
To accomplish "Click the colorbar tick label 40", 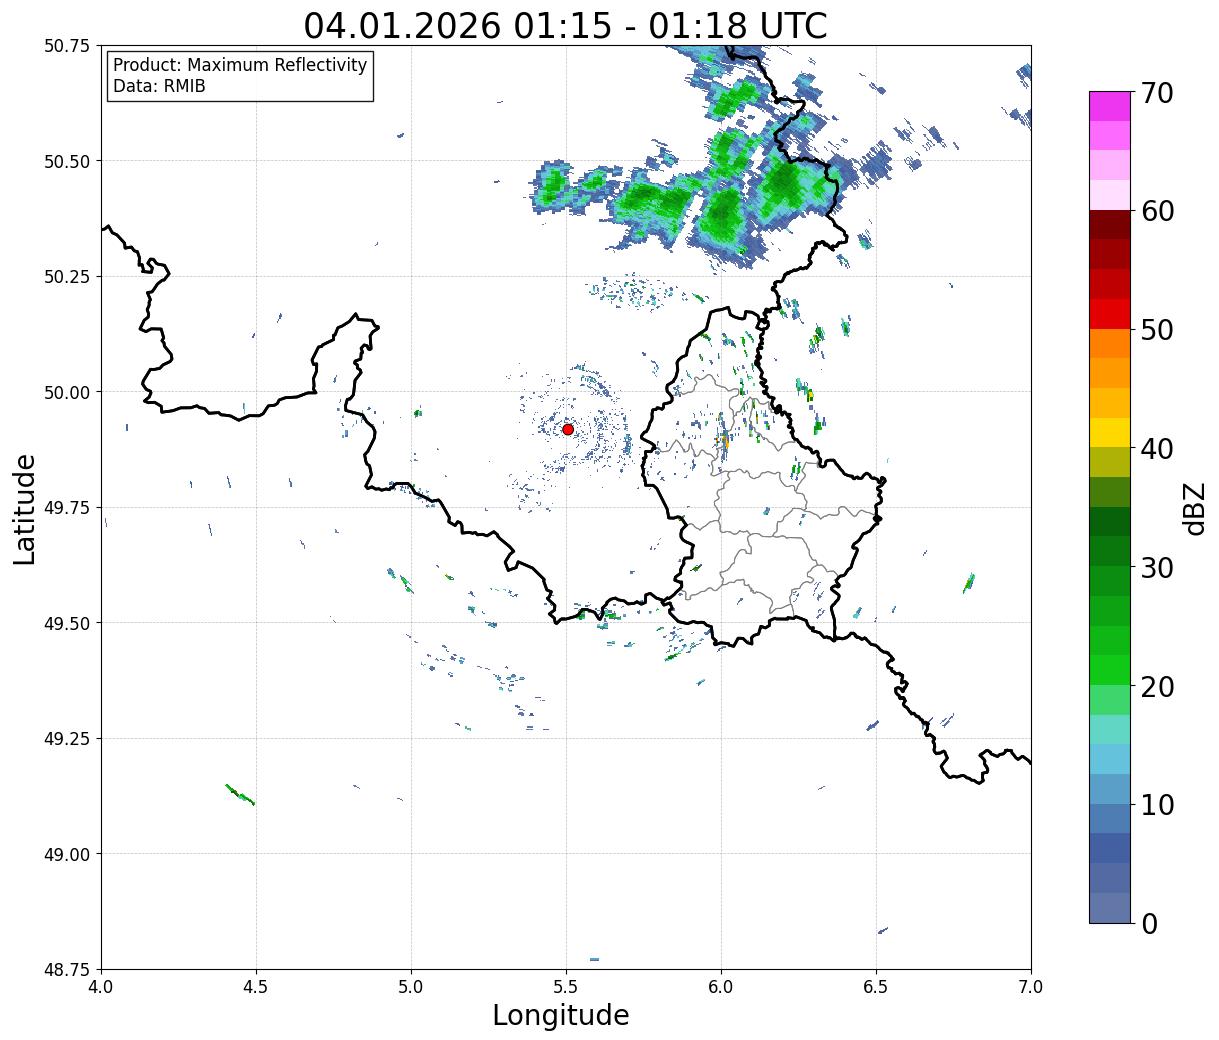I will point(1158,448).
